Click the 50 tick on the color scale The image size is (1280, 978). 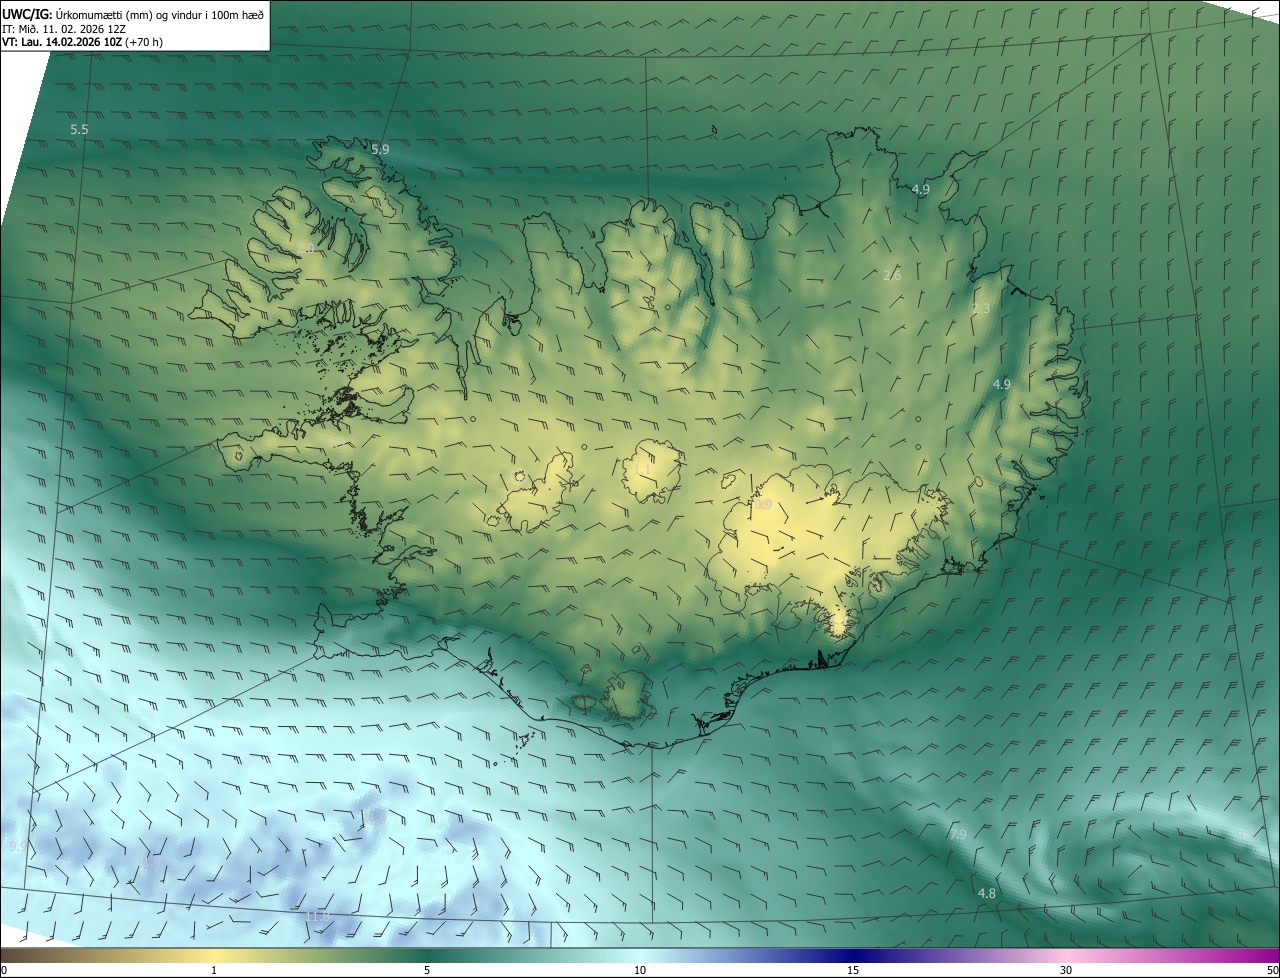1271,970
